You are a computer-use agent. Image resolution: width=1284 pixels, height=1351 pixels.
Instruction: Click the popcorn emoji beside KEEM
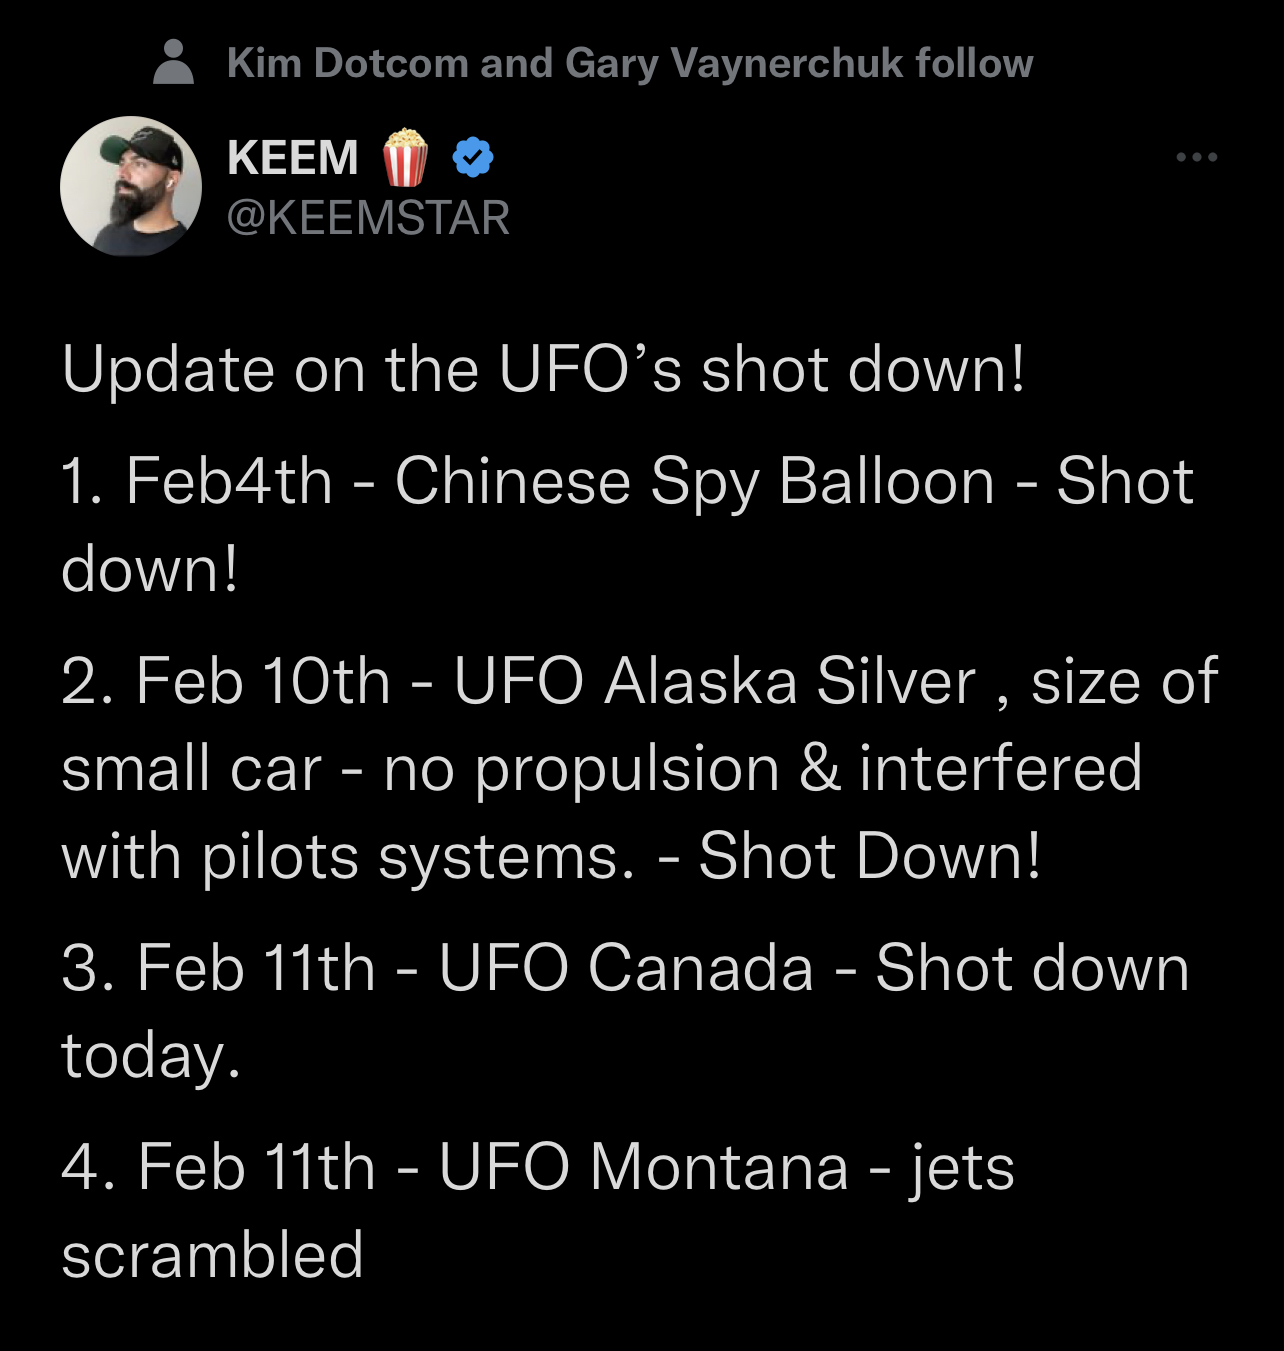pyautogui.click(x=405, y=157)
